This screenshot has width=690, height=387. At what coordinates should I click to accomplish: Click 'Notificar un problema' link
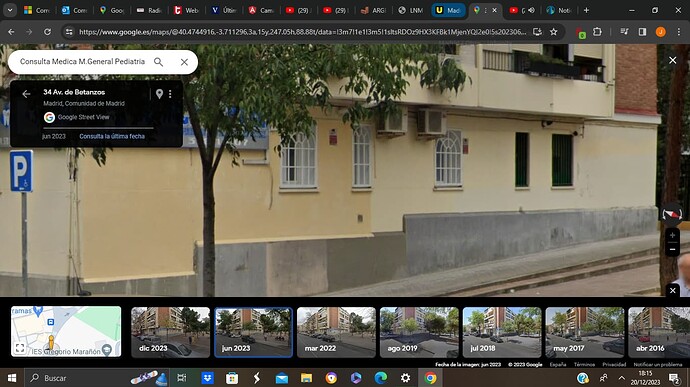(x=657, y=365)
